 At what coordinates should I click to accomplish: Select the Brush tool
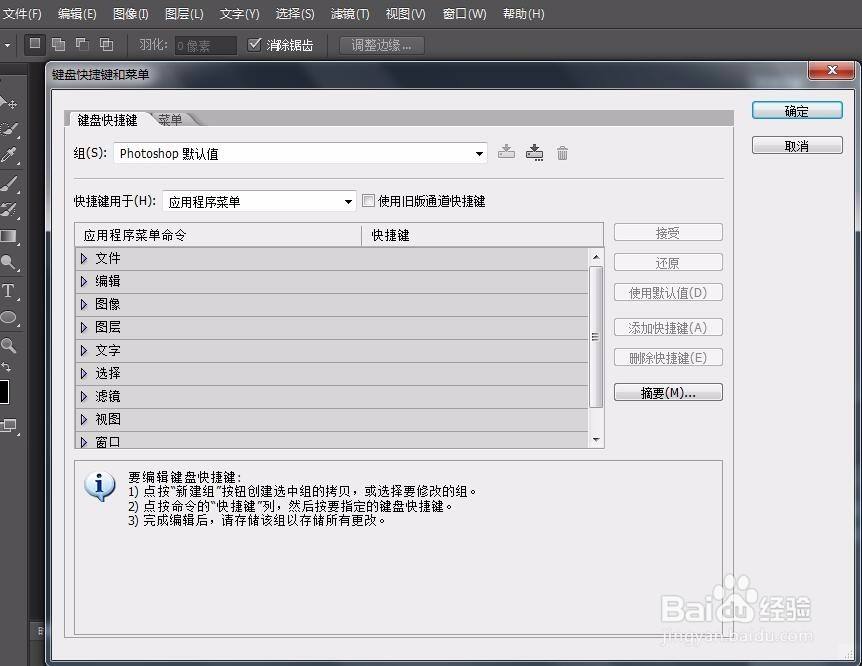(x=9, y=183)
